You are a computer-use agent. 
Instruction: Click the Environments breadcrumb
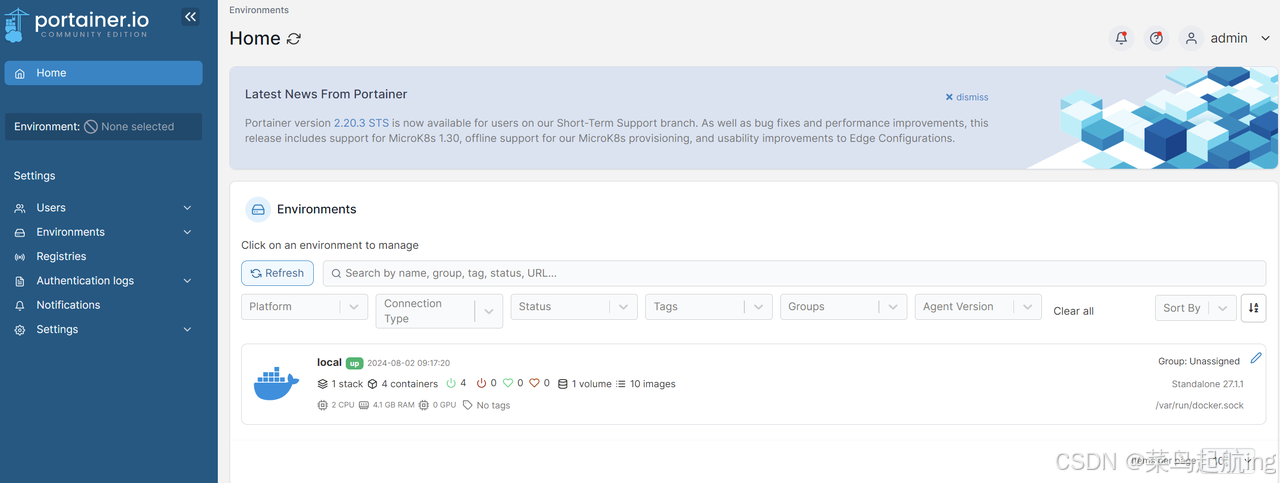click(259, 10)
